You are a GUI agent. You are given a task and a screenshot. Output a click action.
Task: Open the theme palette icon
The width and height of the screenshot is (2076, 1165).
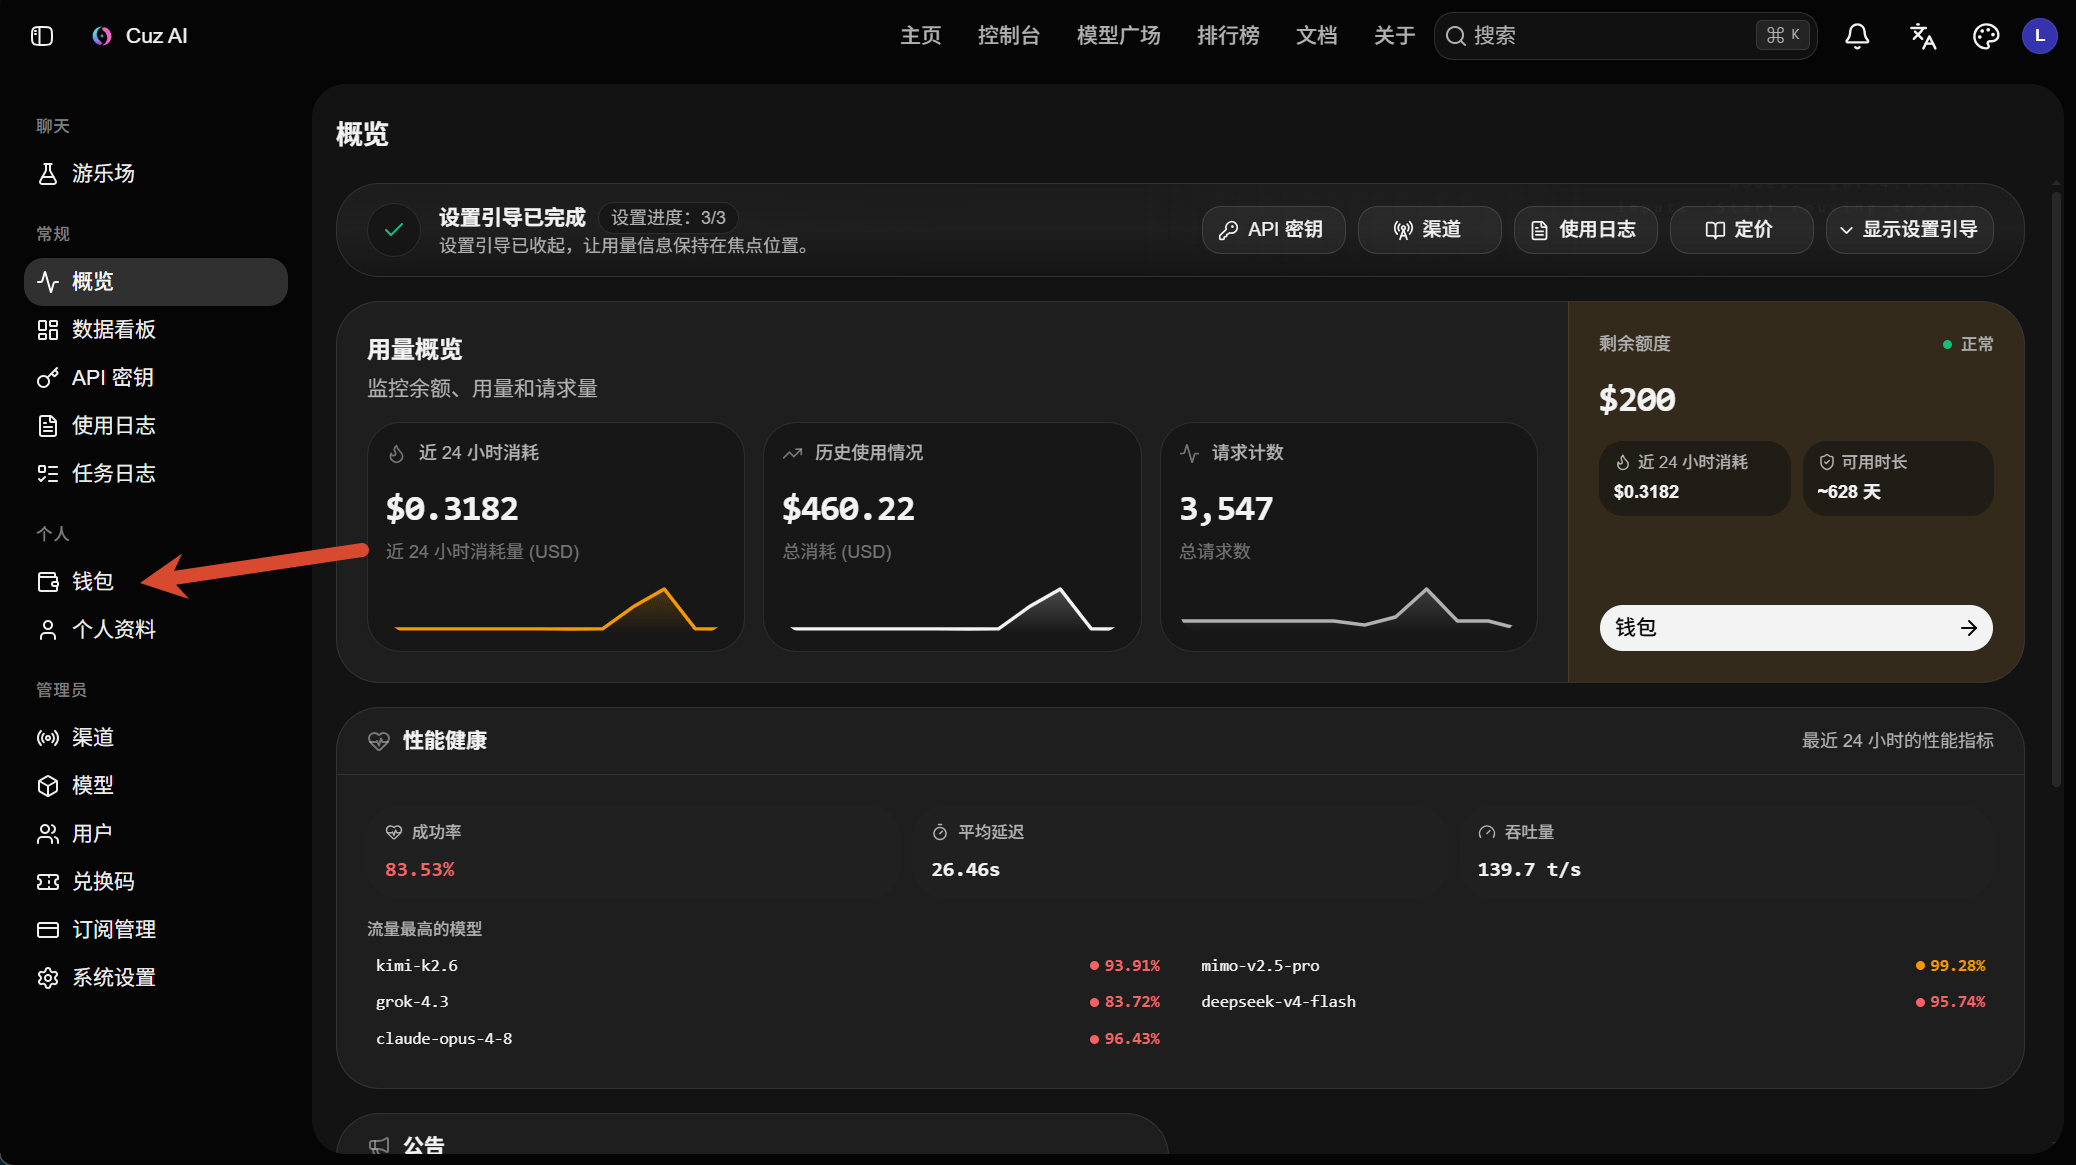click(x=1986, y=36)
